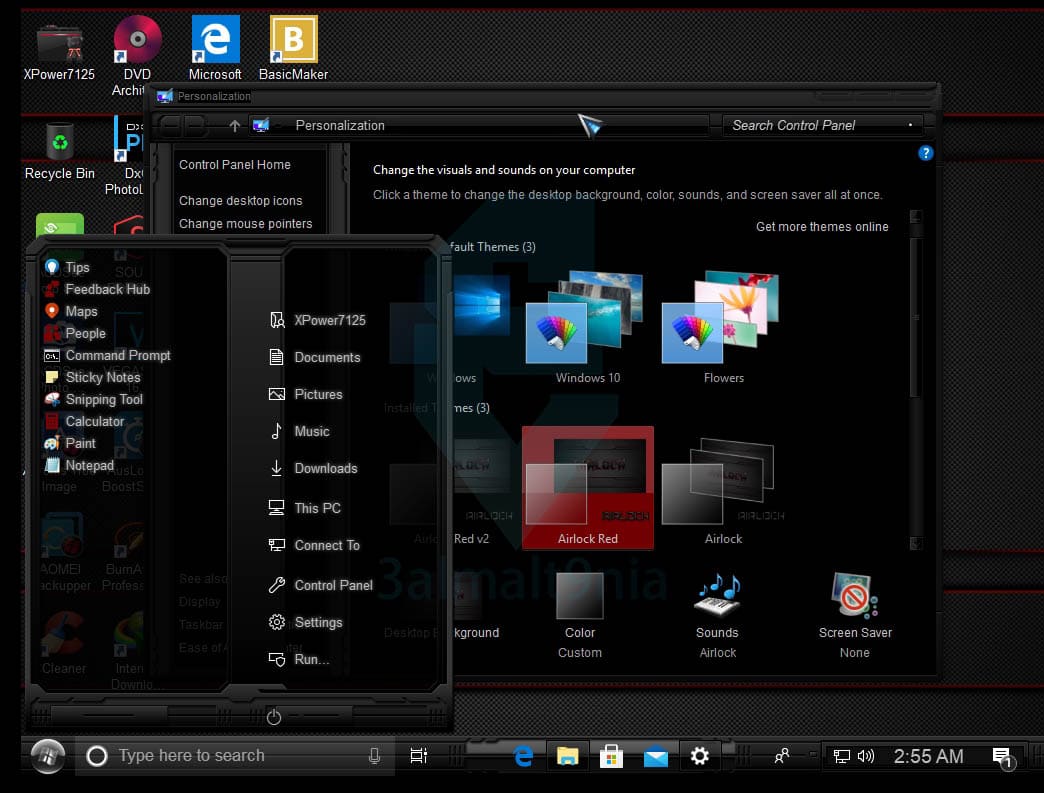Open Calculator from Start menu

pyautogui.click(x=84, y=421)
